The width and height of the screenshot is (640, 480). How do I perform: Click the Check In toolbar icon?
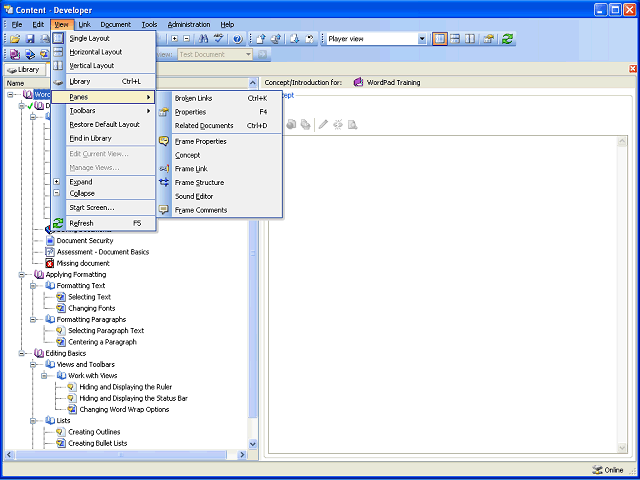tap(261, 39)
